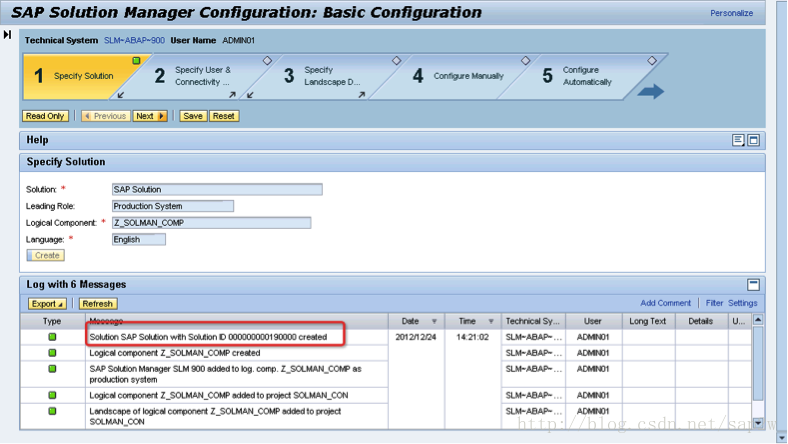
Task: Open the log Settings link
Action: 742,303
